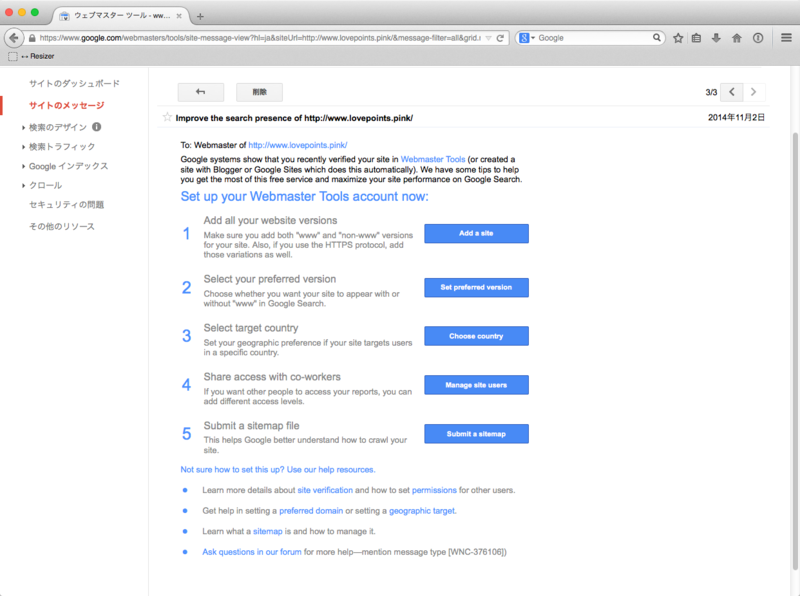This screenshot has width=800, height=596.
Task: Open the Webmaster Tools link
Action: click(x=433, y=159)
